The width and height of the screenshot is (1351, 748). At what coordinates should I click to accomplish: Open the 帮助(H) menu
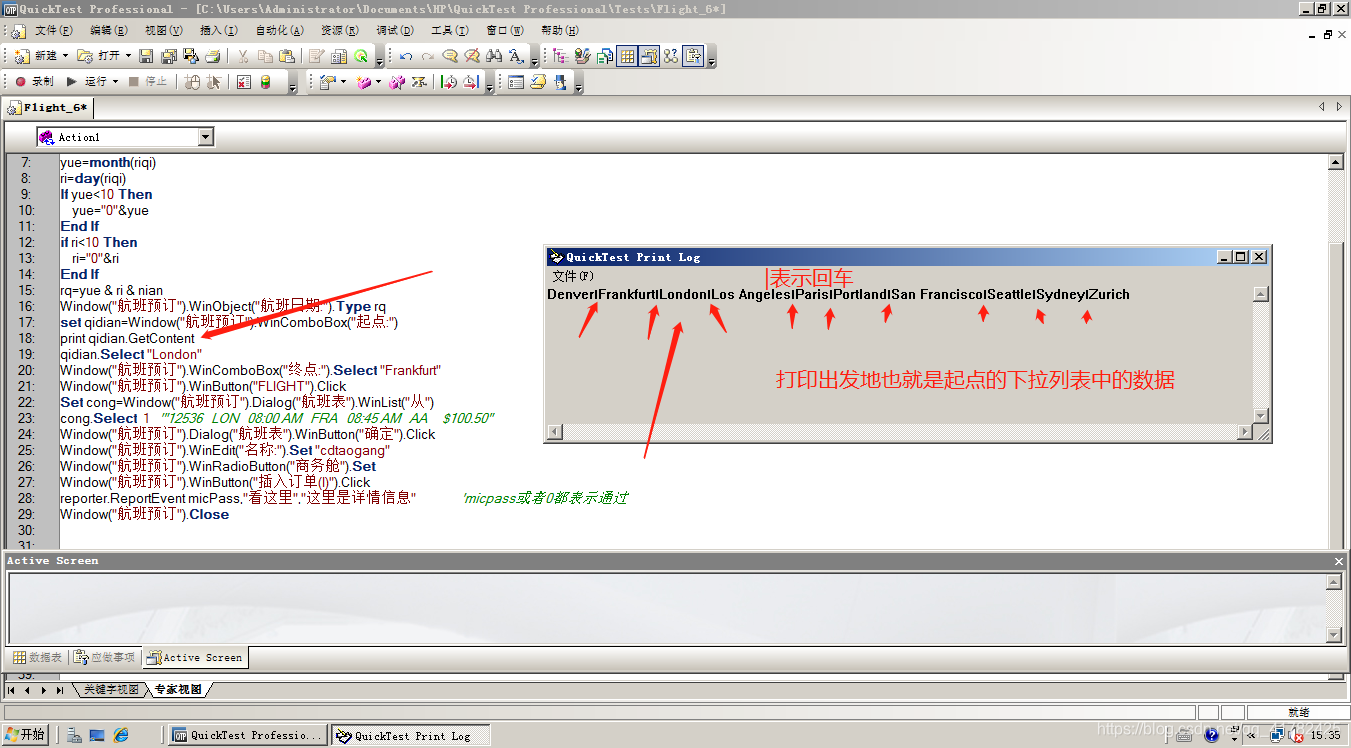(x=560, y=31)
